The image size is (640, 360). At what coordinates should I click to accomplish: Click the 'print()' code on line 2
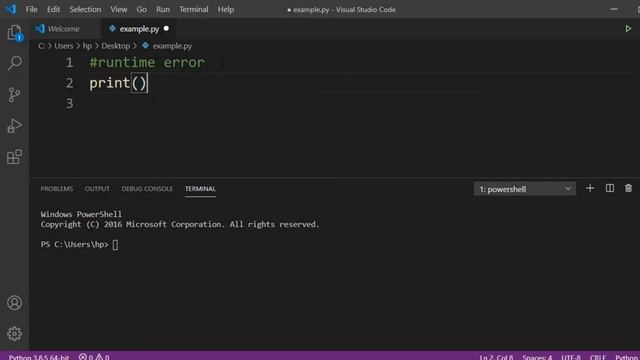(118, 83)
